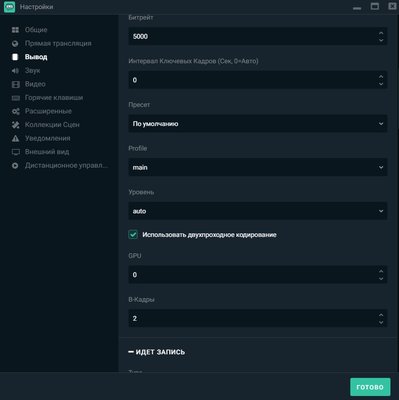Image resolution: width=399 pixels, height=400 pixels.
Task: Click the GPU input field
Action: tap(258, 275)
